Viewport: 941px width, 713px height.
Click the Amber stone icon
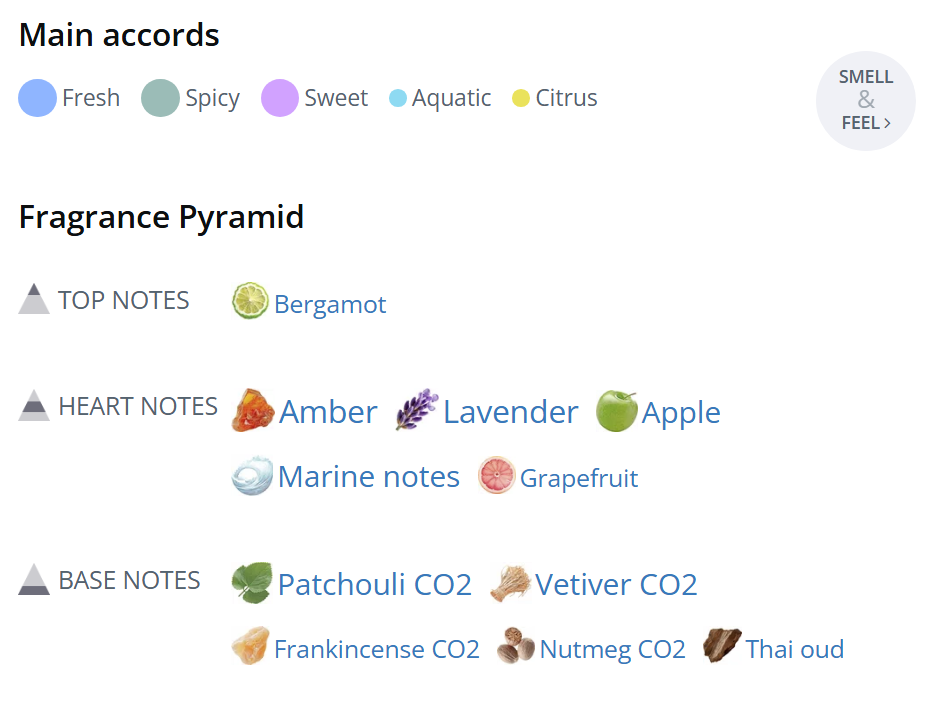(x=252, y=411)
